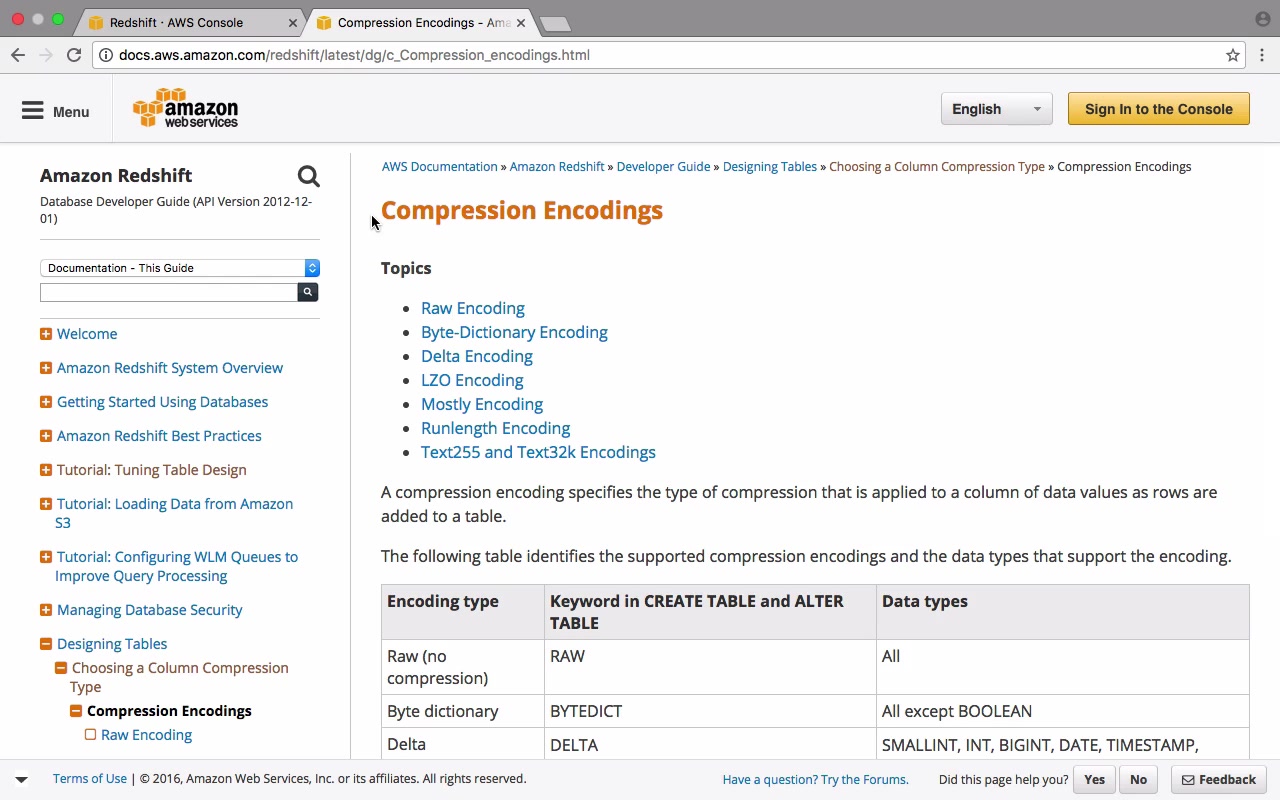The image size is (1280, 800).
Task: Open search via the magnifier beside Amazon Redshift
Action: [308, 177]
